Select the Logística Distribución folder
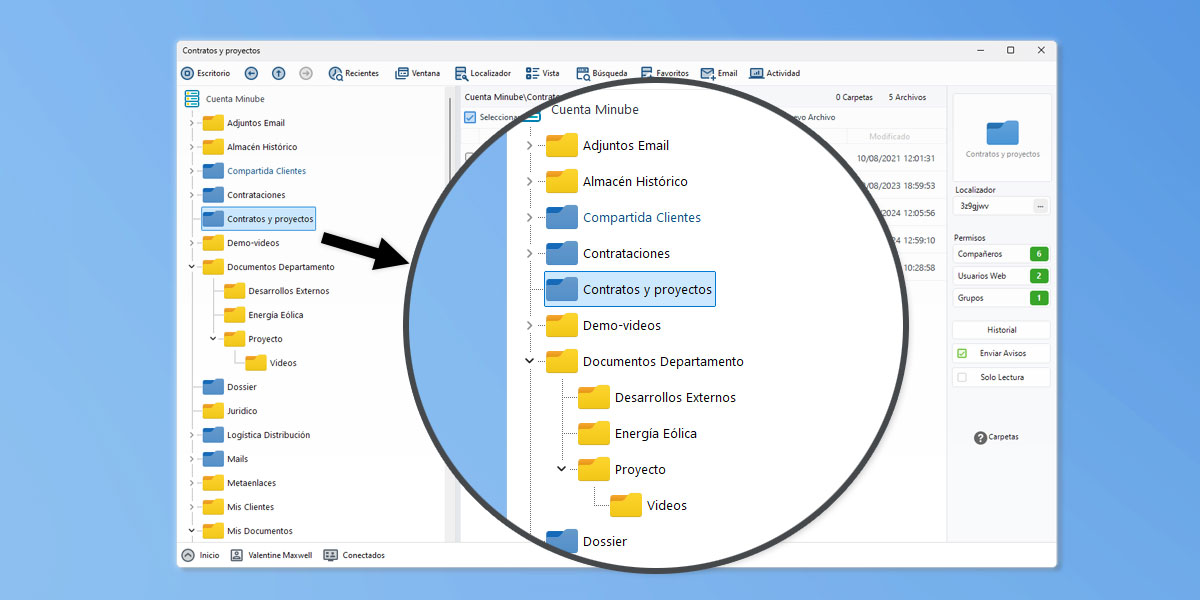Screen dimensions: 1200x600 coord(257,435)
